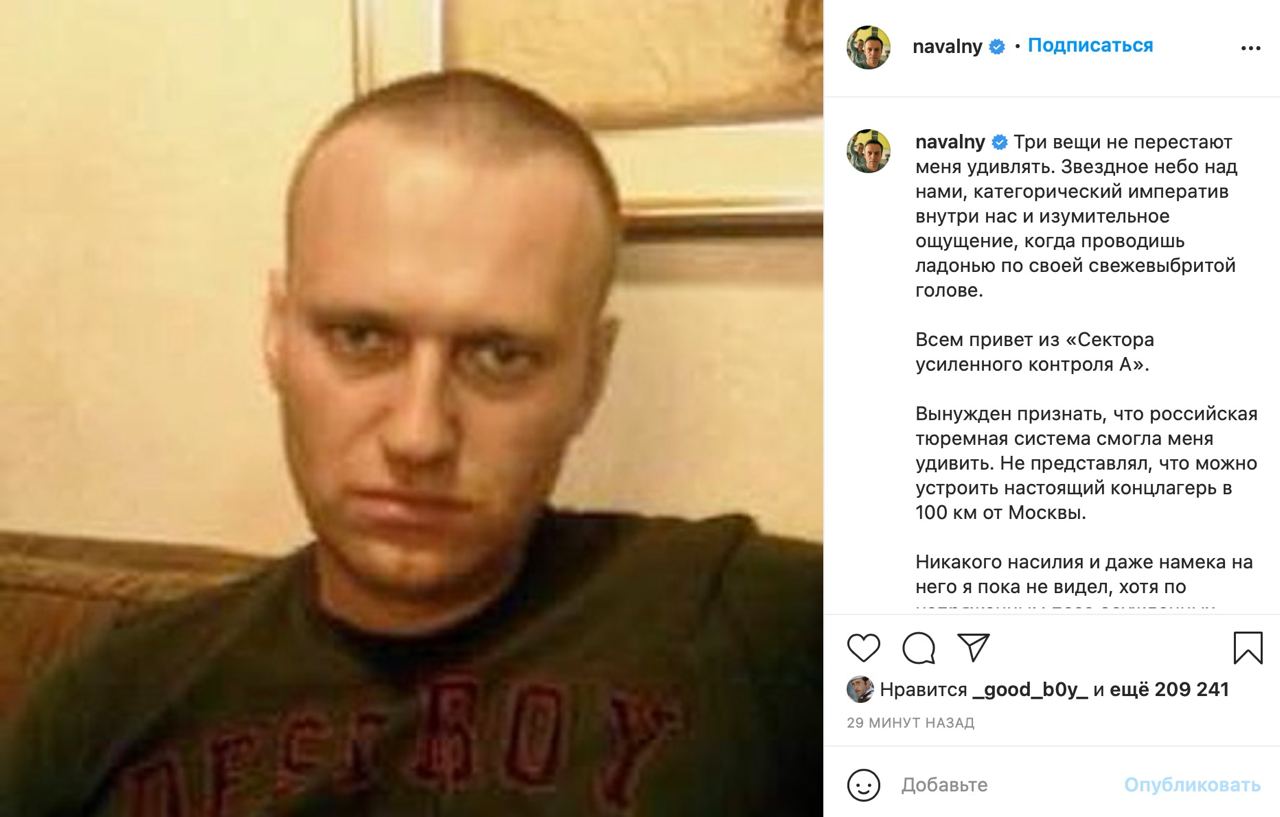The image size is (1280, 817).
Task: Click the header navalny profile avatar
Action: coord(868,47)
